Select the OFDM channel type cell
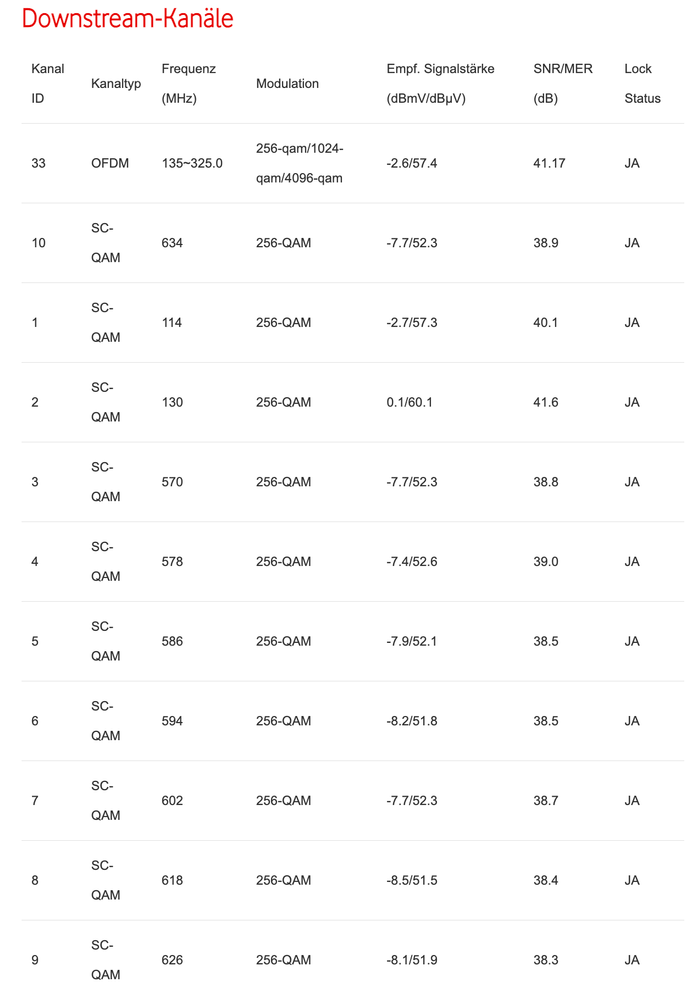The height and width of the screenshot is (999, 697). tap(110, 163)
